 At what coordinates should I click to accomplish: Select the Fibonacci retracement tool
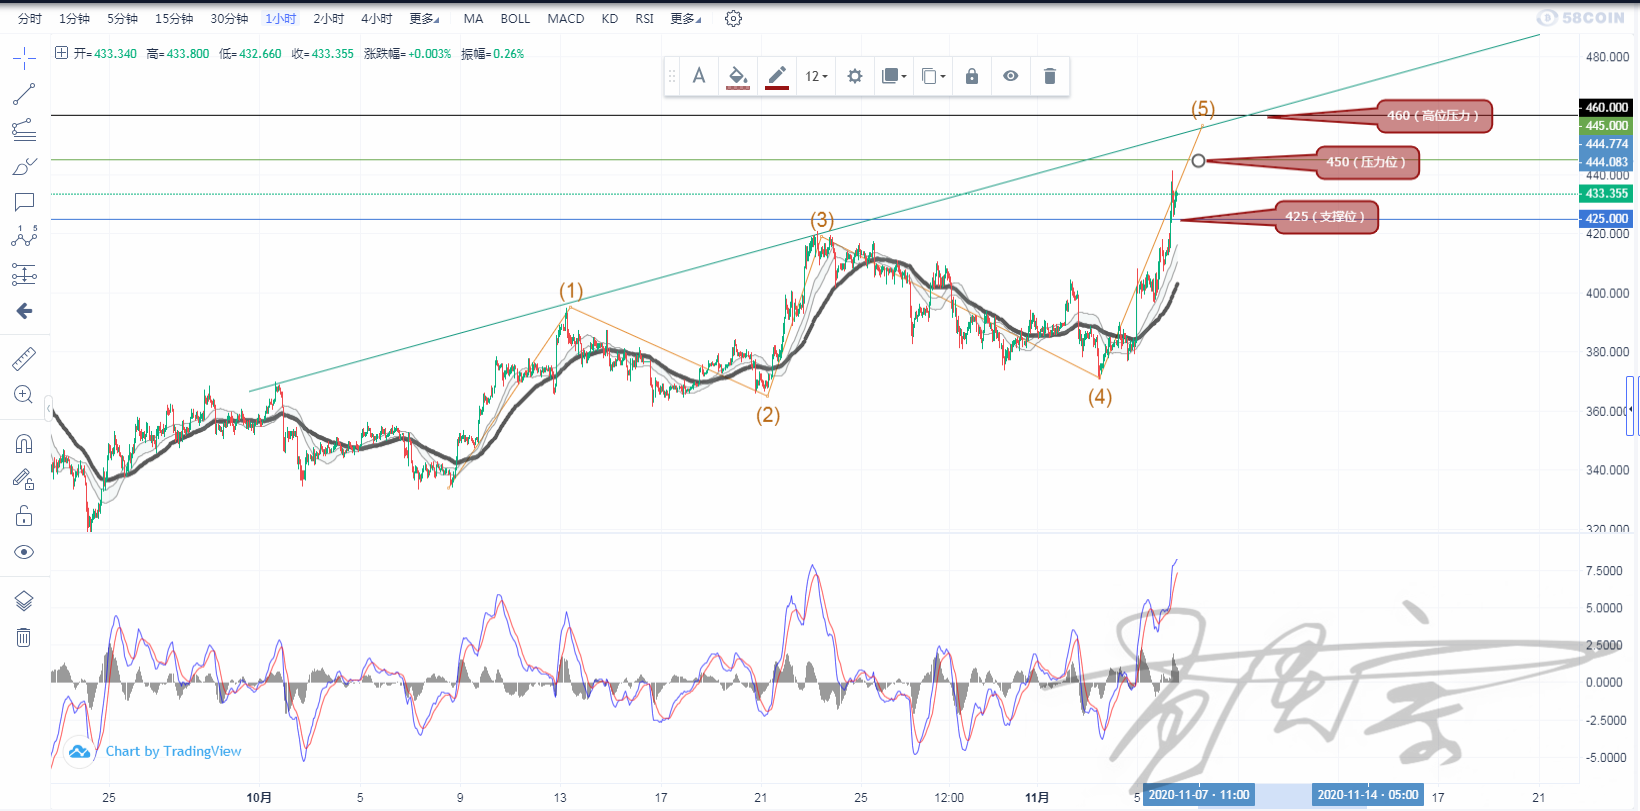[x=24, y=130]
